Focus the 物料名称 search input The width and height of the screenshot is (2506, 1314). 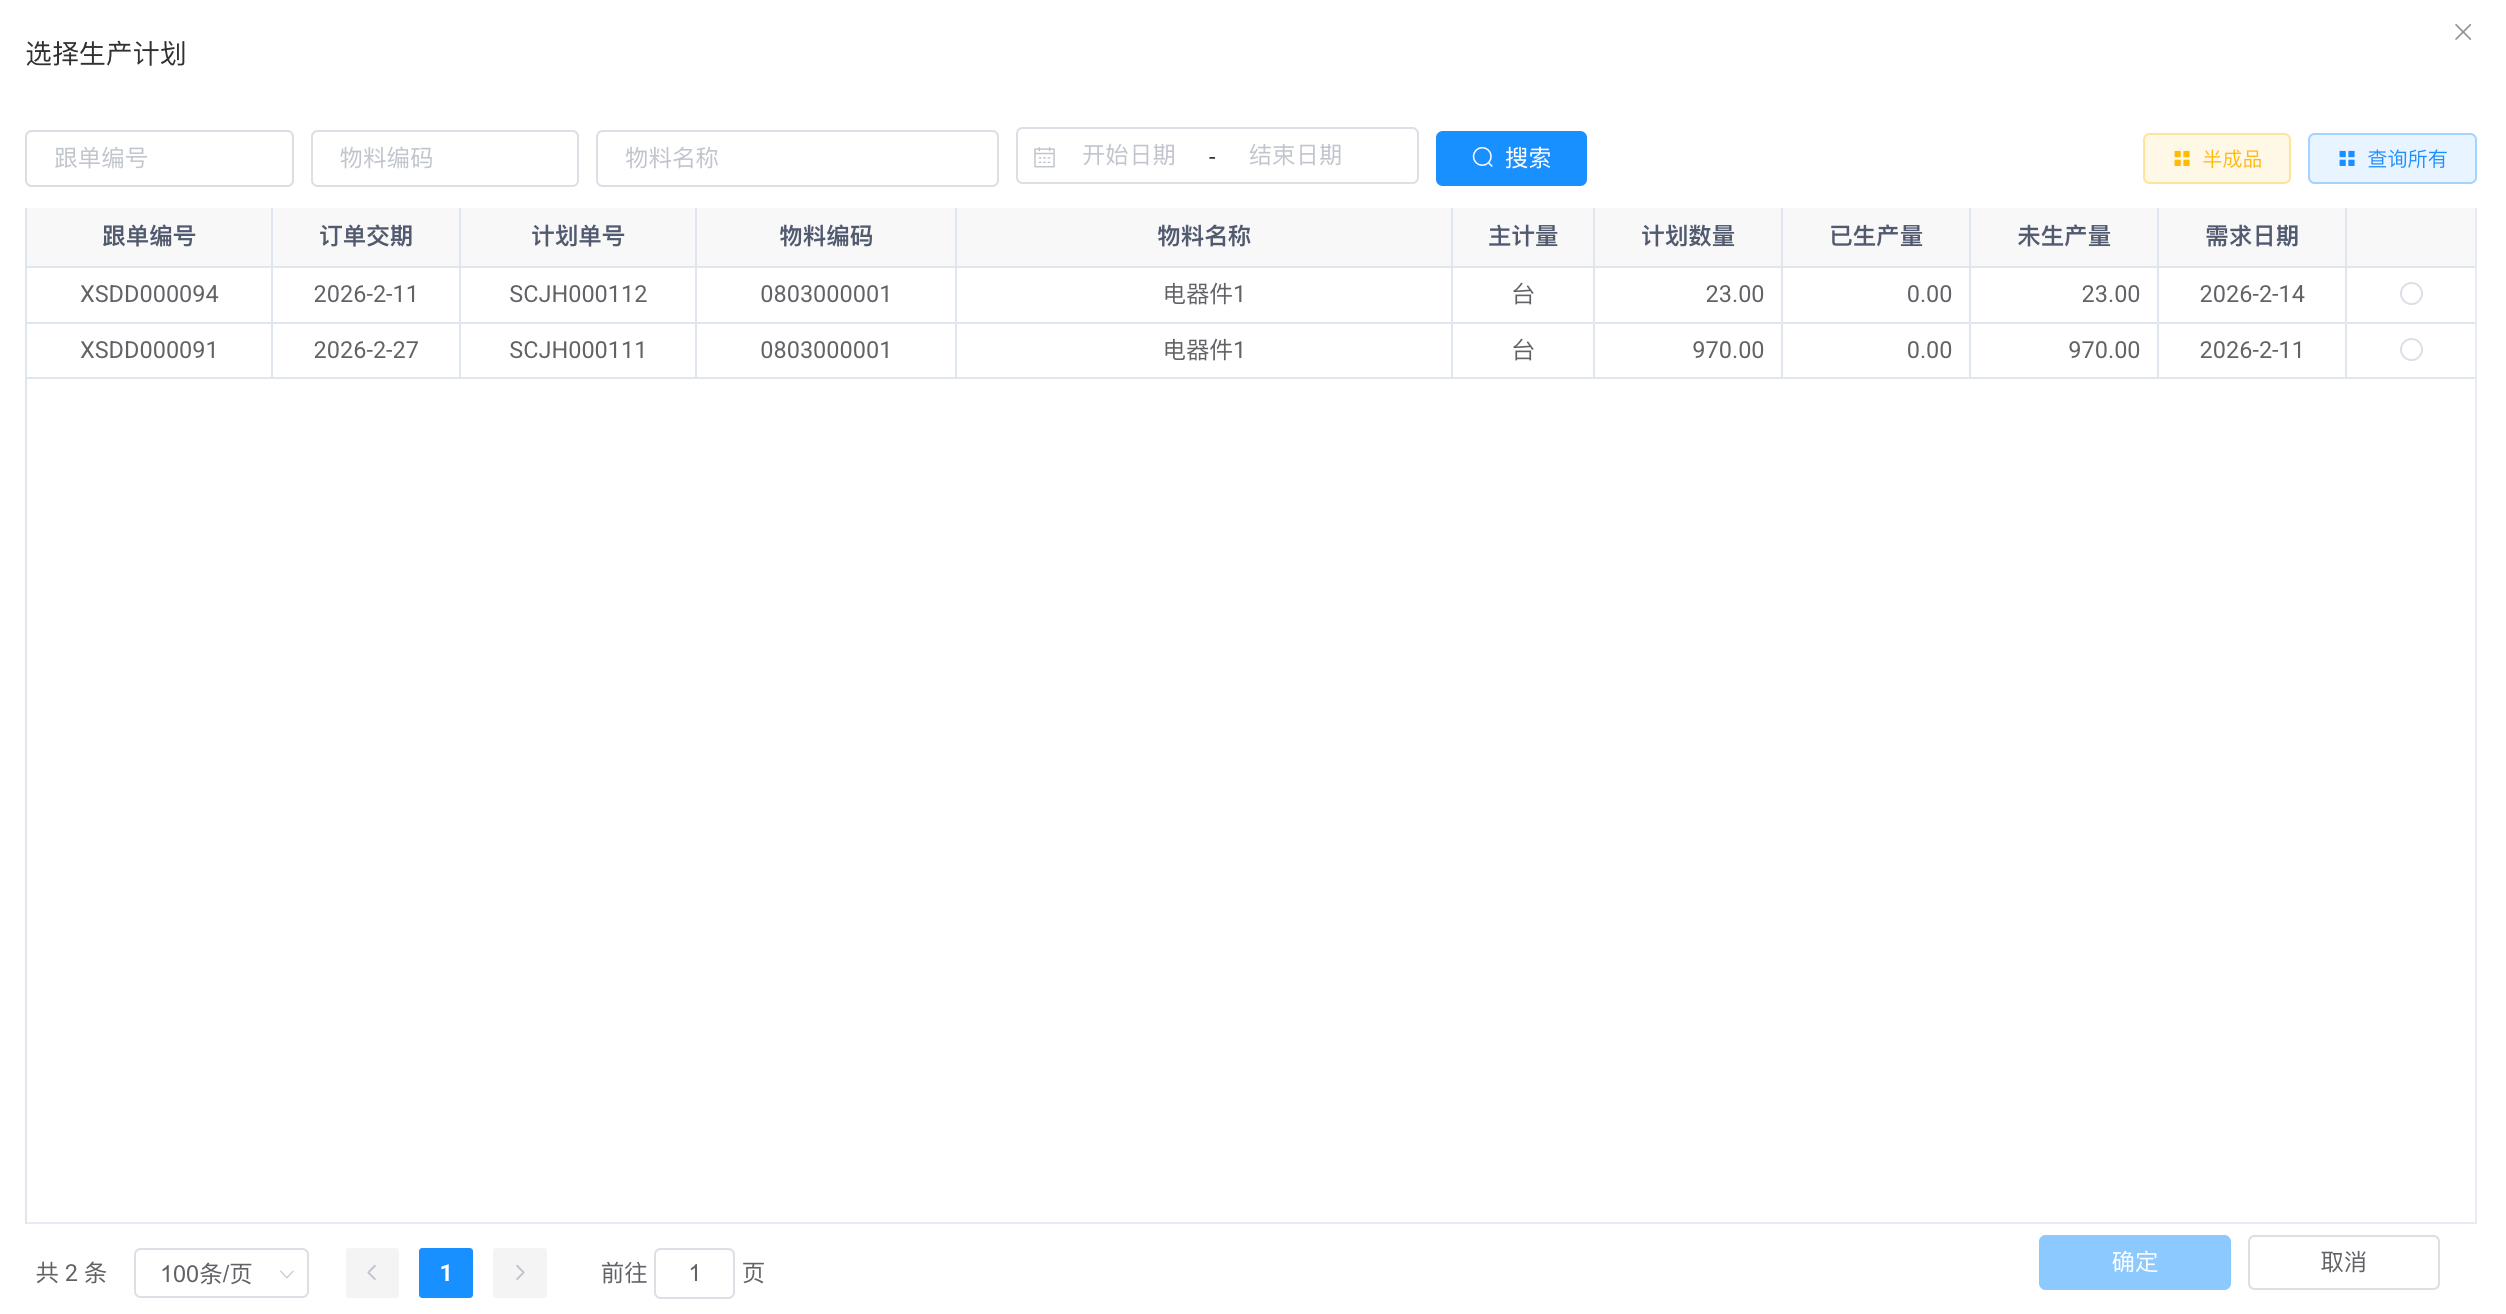pos(796,158)
